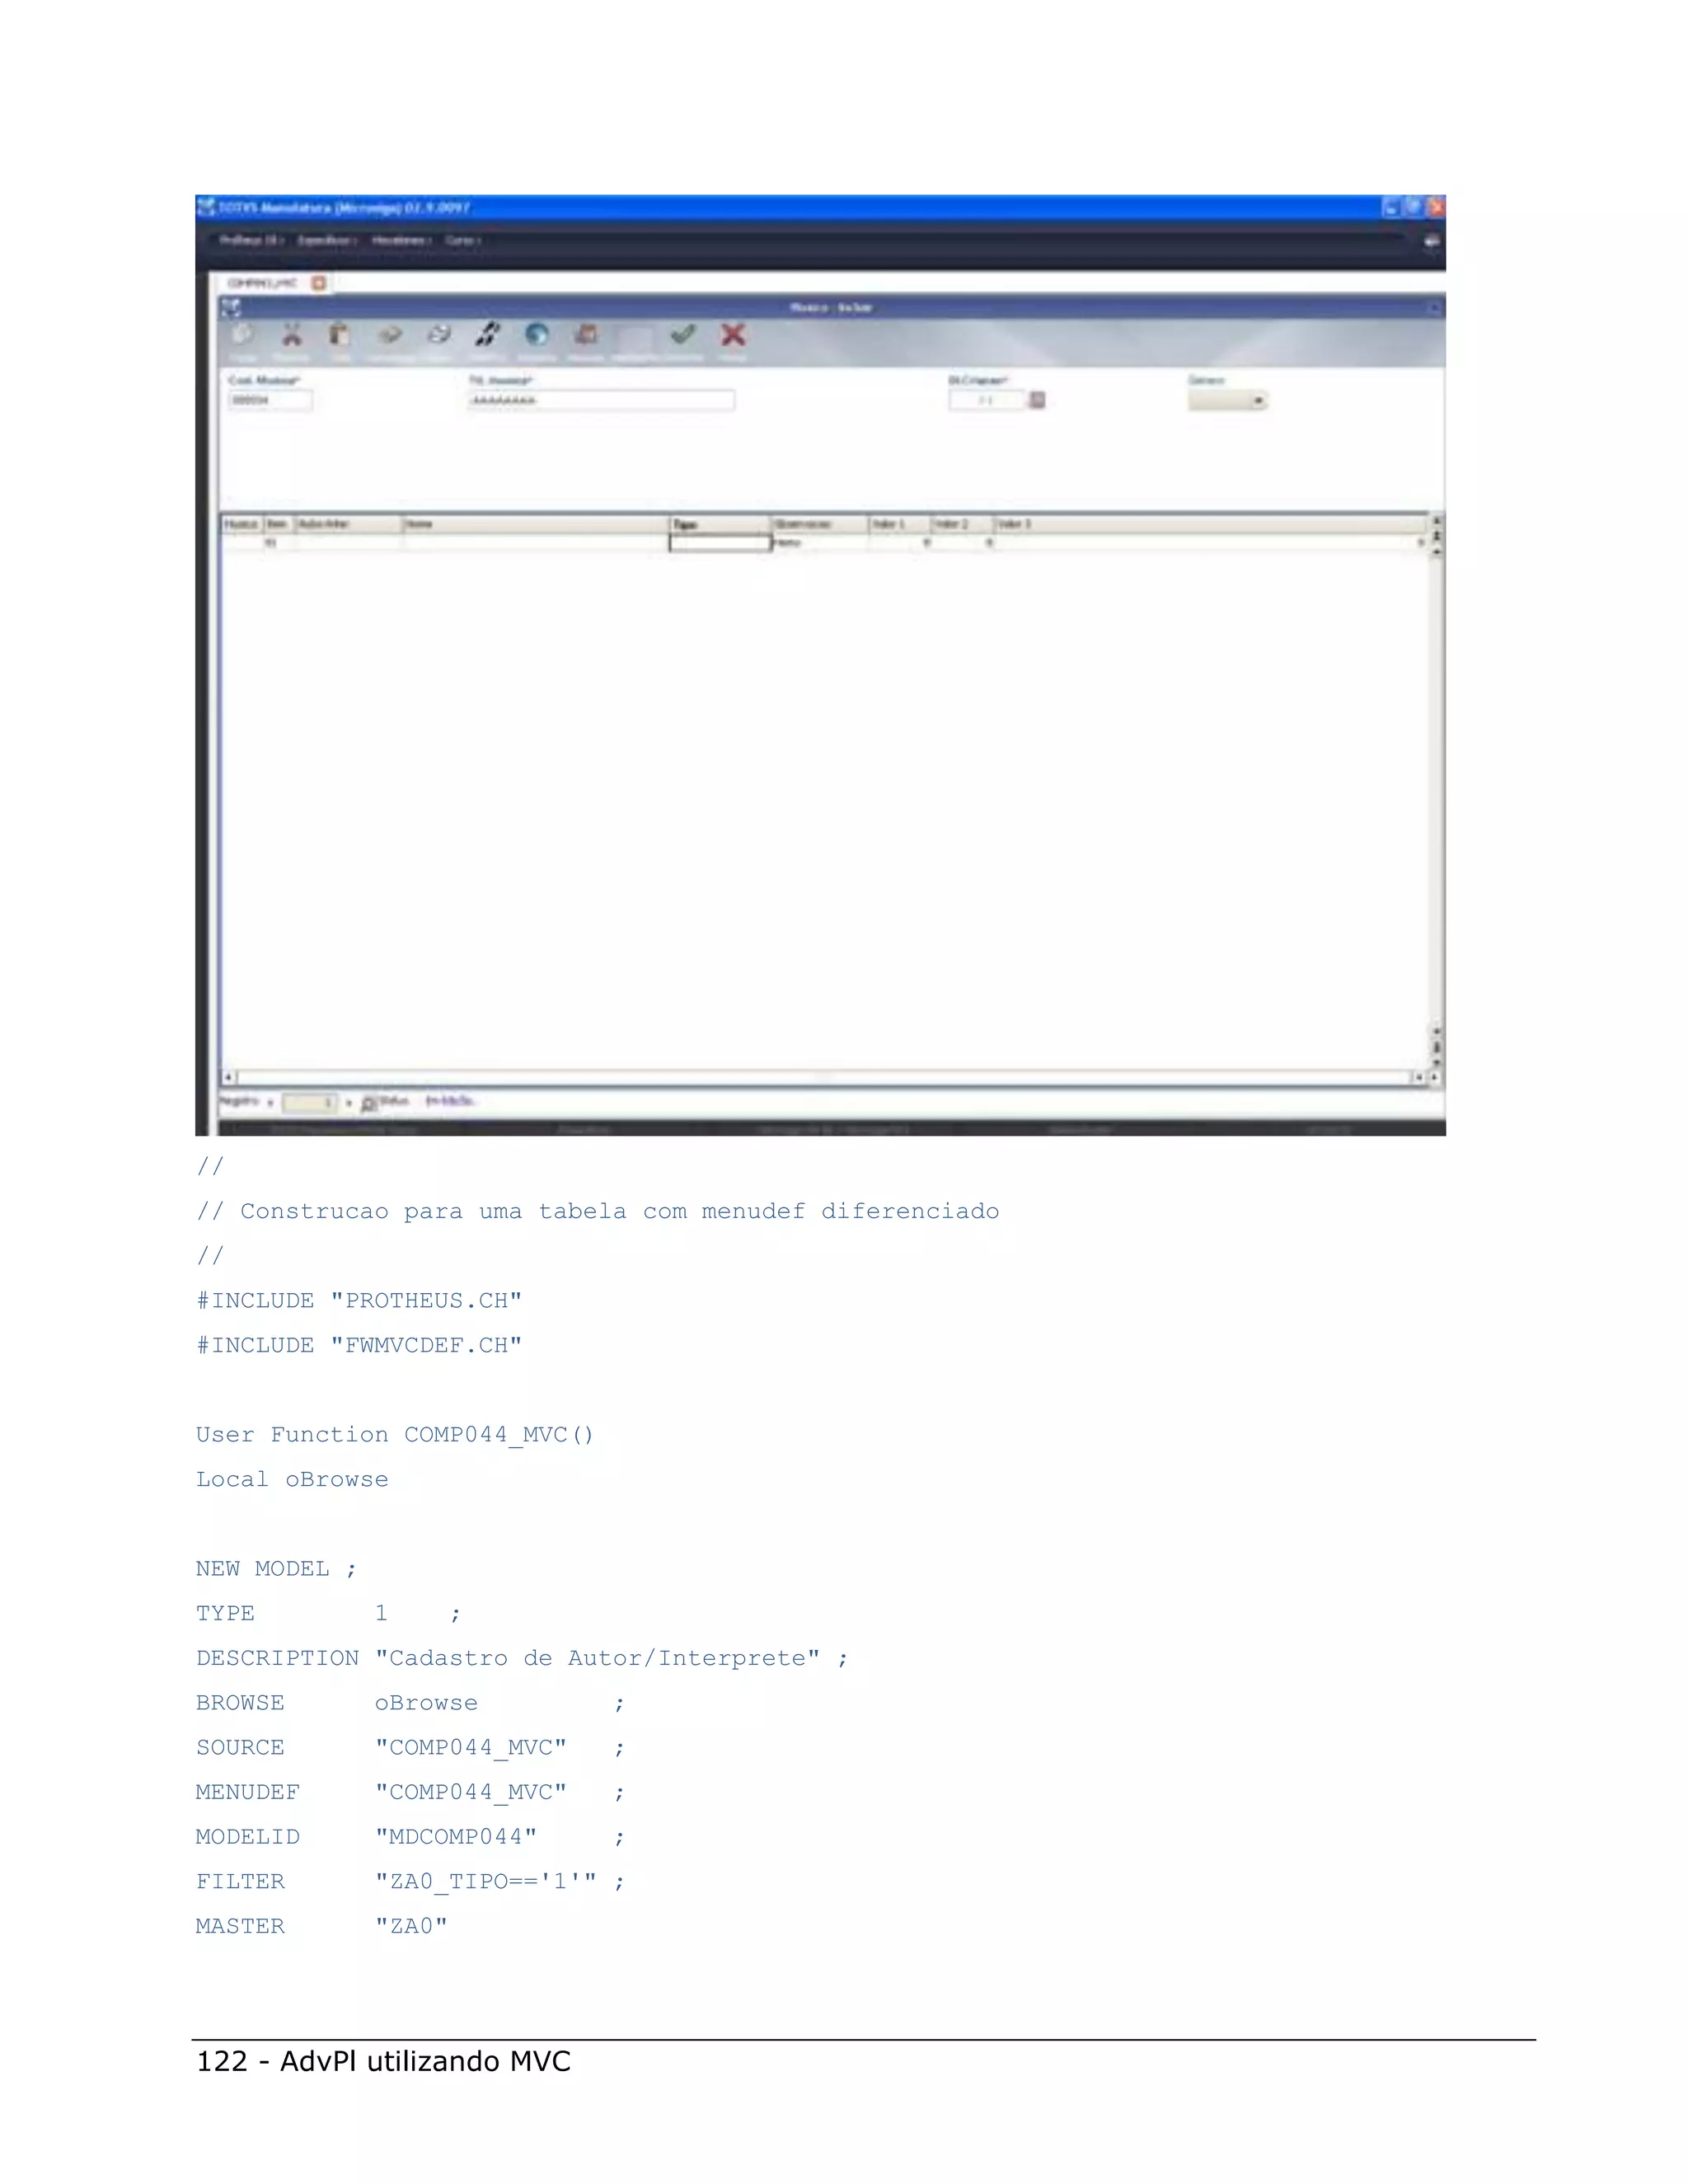Click the faded first icon of the toolbar
The image size is (1688, 2184).
coord(243,334)
